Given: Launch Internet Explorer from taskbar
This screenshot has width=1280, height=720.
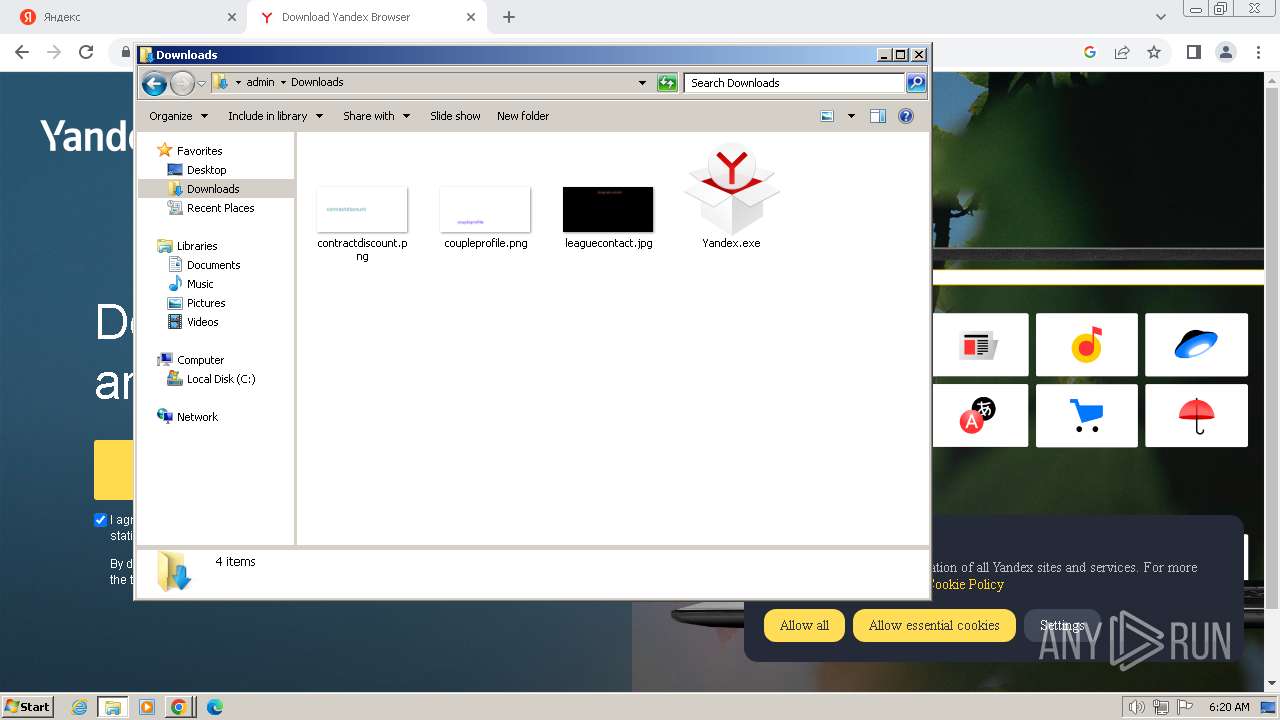Looking at the screenshot, I should coord(80,707).
